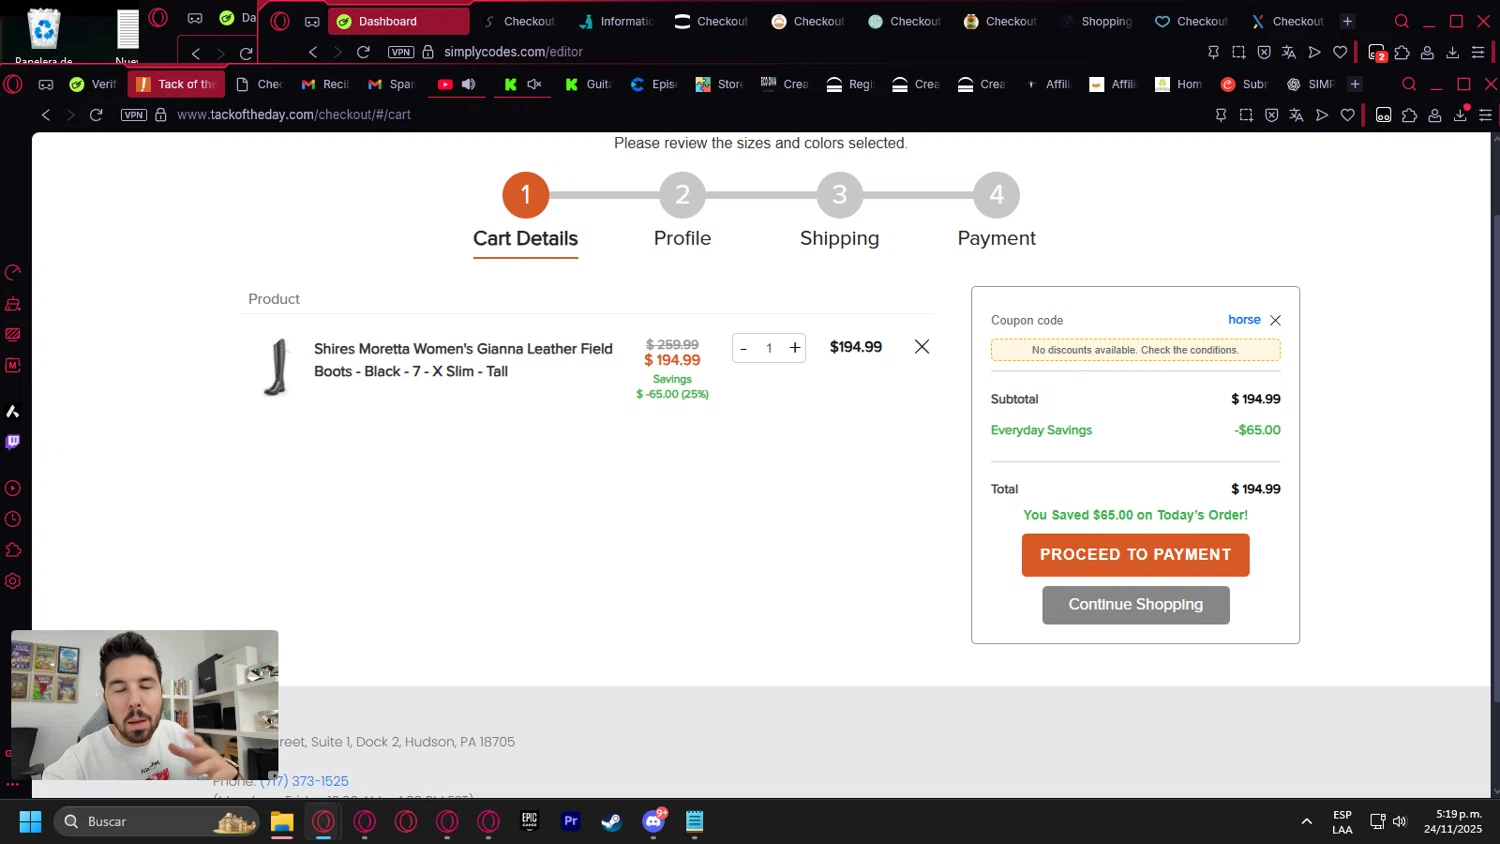Screen dimensions: 1500x844
Task: Open the pinboard pin in the tackoftheday toolbar
Action: click(x=1221, y=115)
